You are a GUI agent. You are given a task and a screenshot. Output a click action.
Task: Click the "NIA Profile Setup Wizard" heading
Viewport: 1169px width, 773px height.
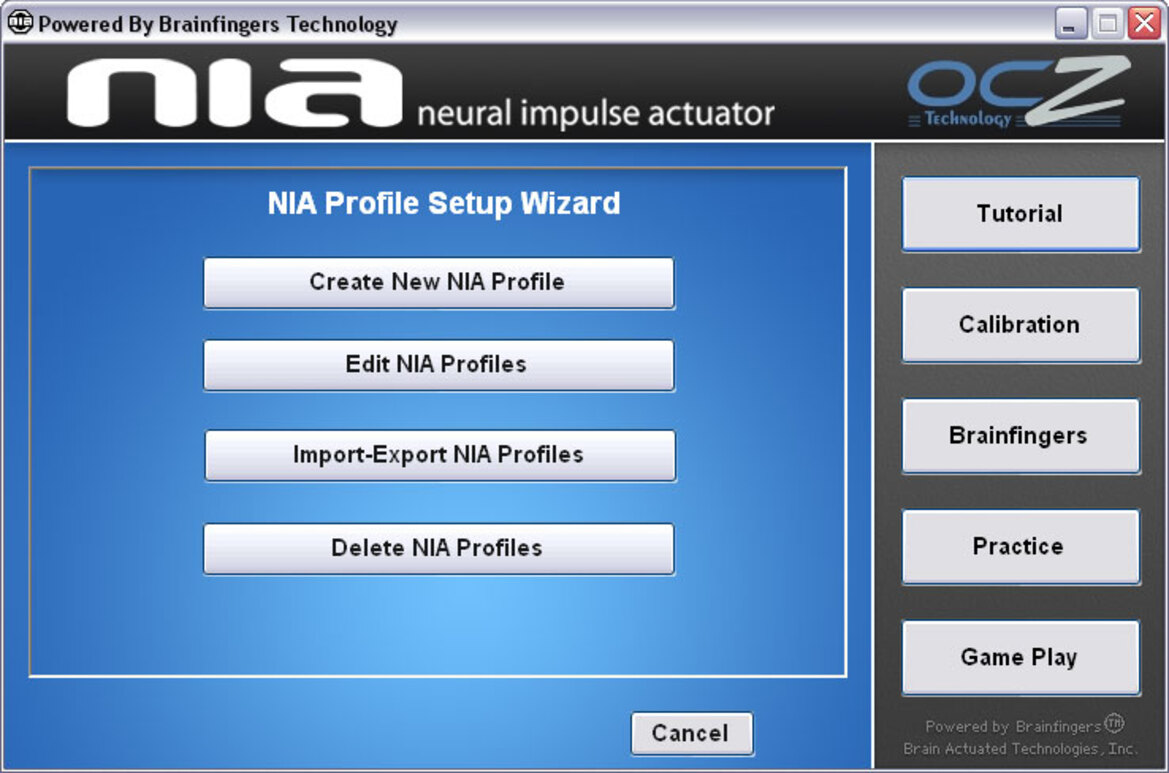tap(444, 203)
